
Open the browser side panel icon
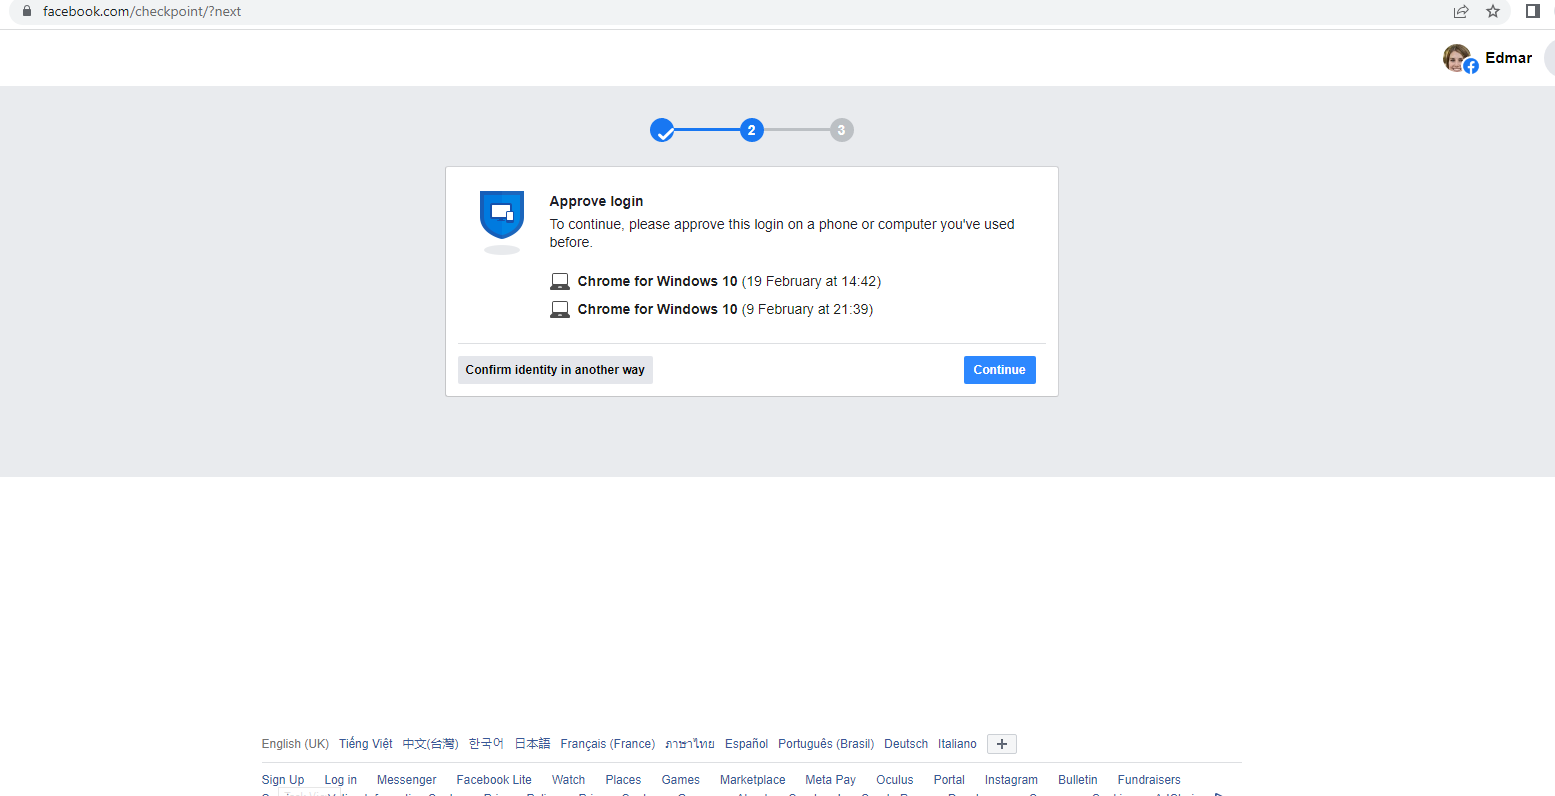coord(1532,11)
